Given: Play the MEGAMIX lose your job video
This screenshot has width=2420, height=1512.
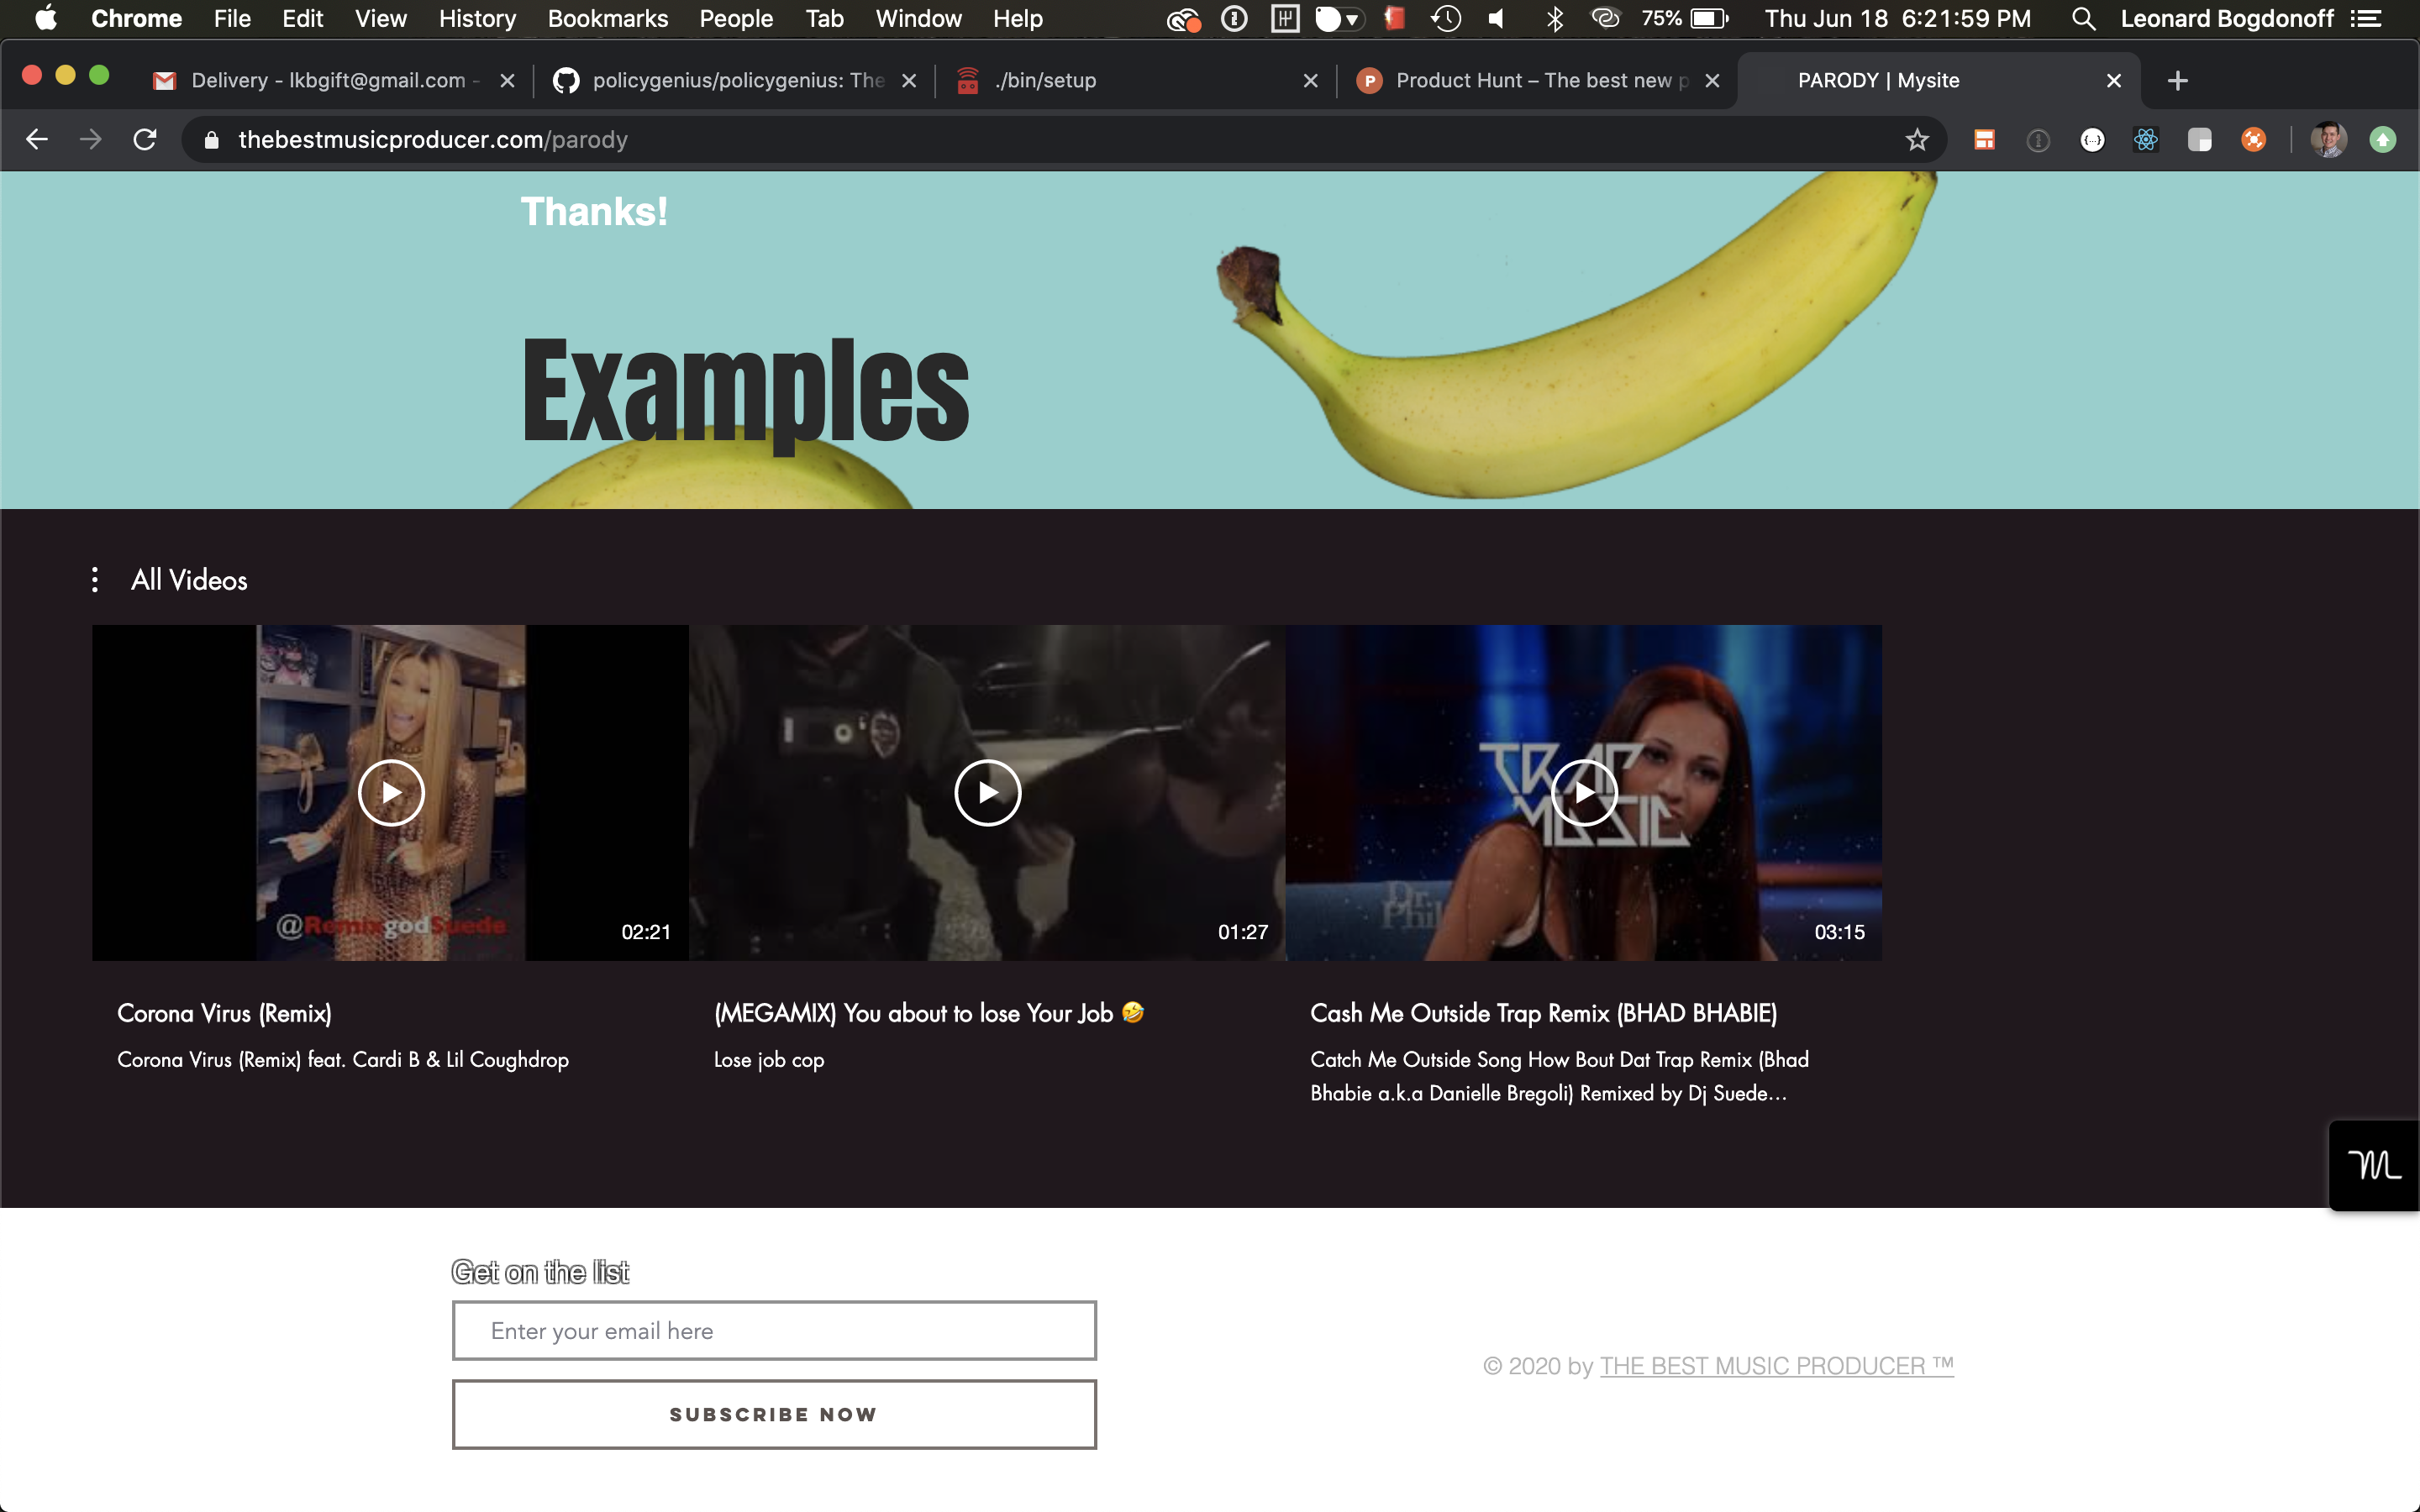Looking at the screenshot, I should click(x=987, y=793).
